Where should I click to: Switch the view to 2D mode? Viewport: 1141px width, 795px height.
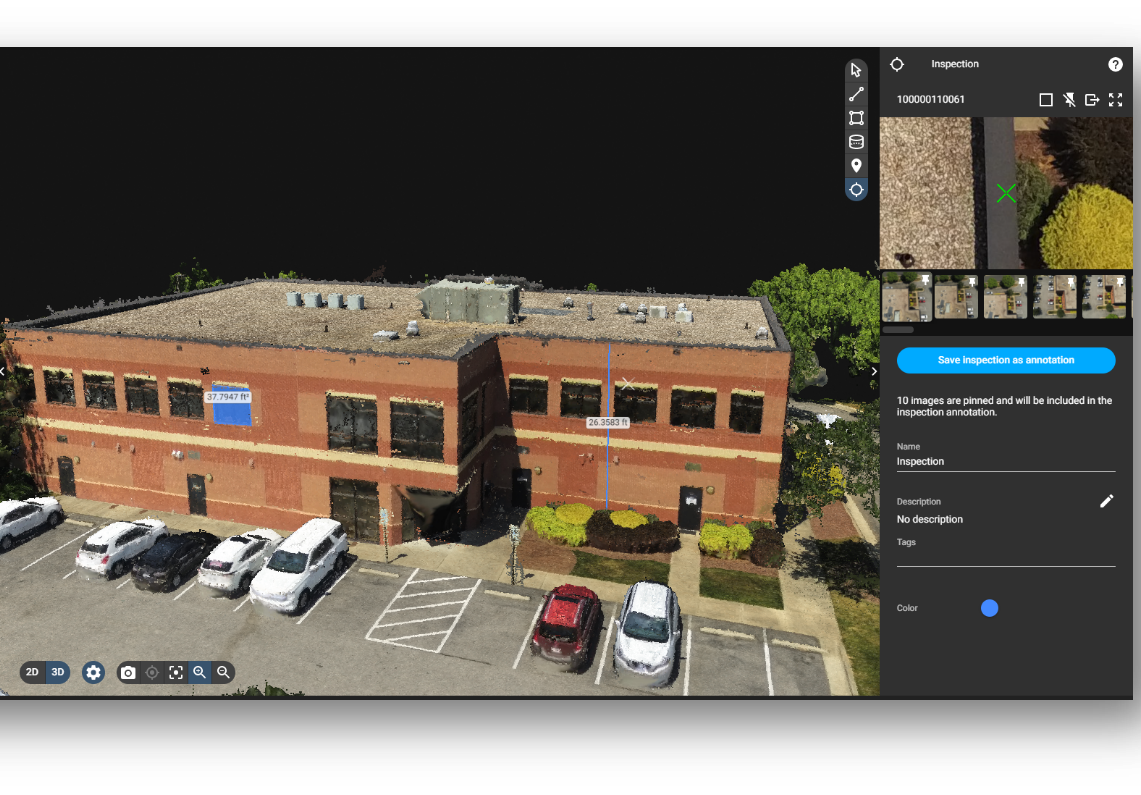[32, 672]
